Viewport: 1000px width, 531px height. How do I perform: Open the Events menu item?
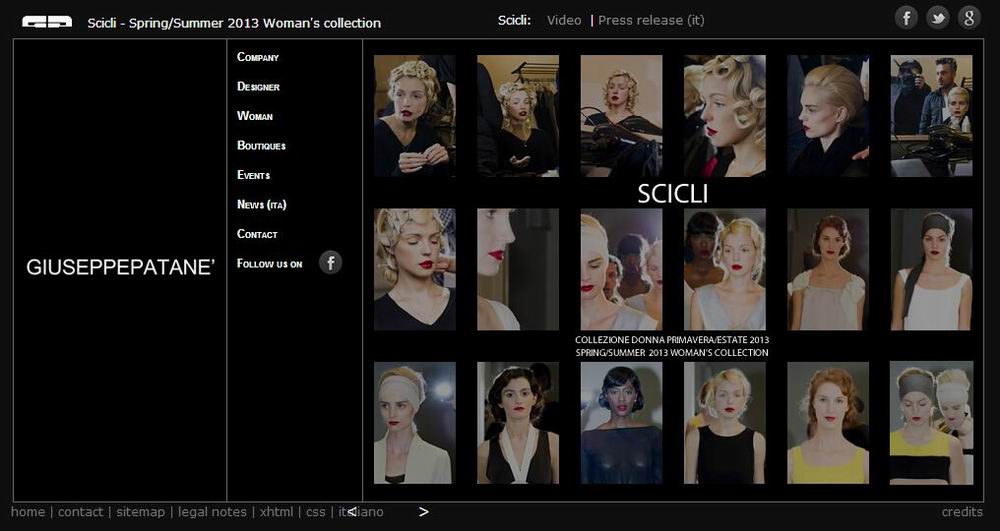pos(253,175)
